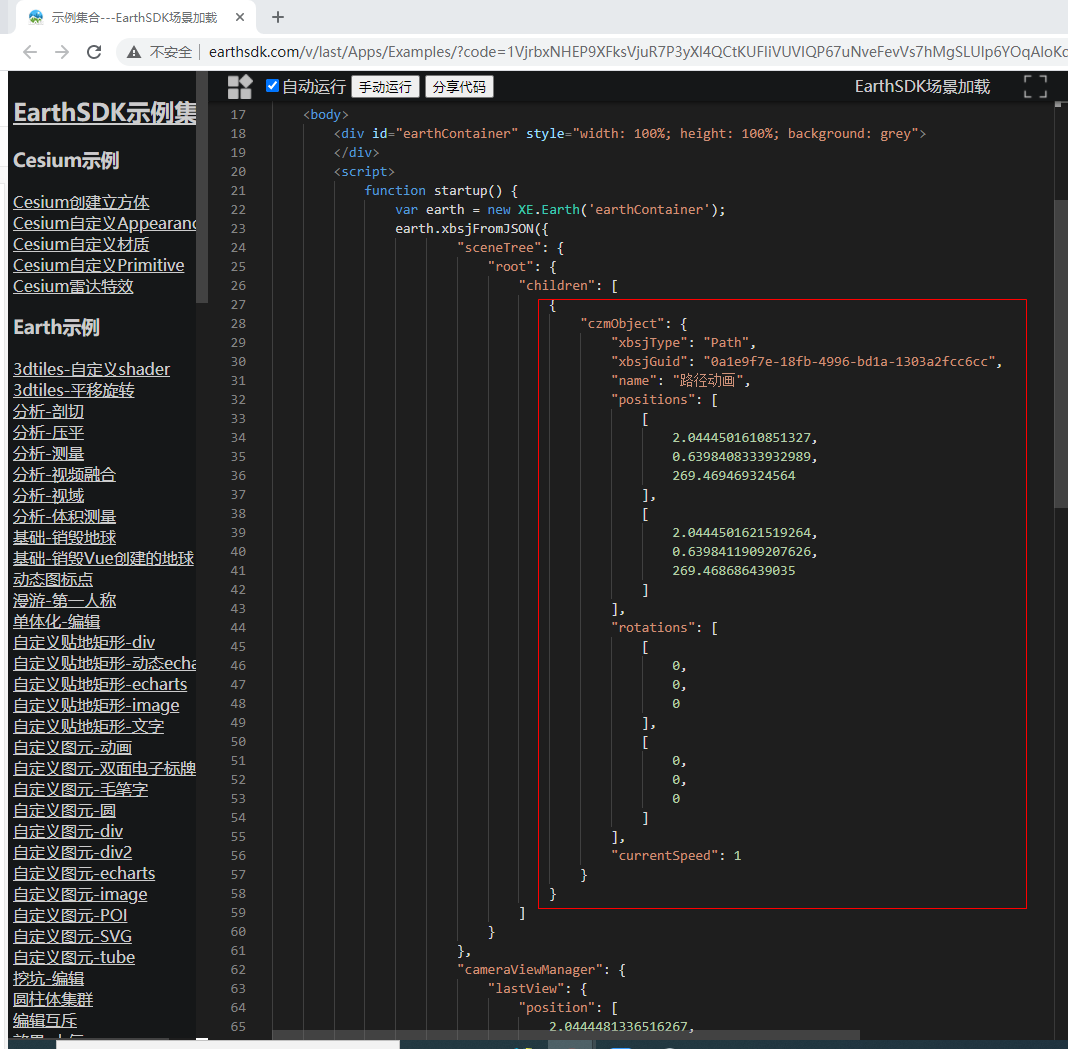Open Cesium自定义Primitive example
Screen dimensions: 1068x1049
tap(99, 266)
